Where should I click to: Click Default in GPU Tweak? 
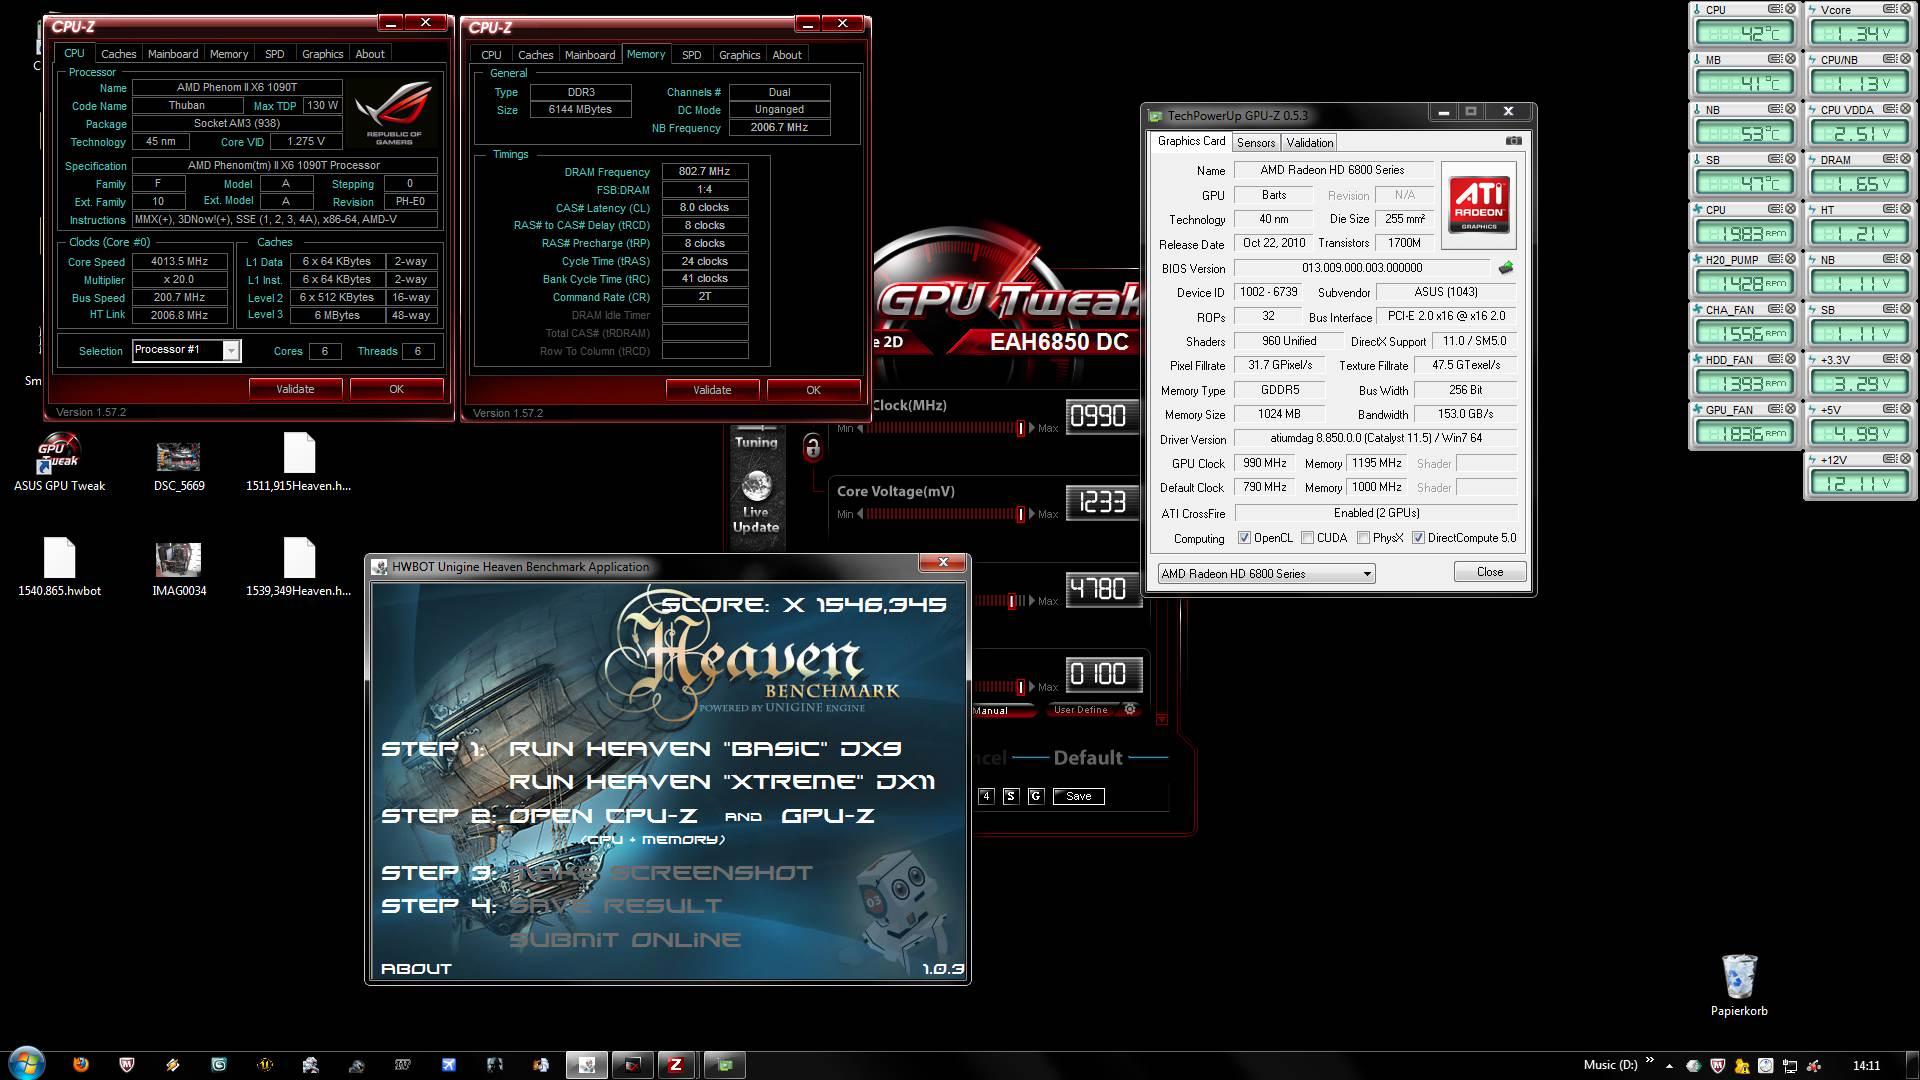pos(1088,758)
